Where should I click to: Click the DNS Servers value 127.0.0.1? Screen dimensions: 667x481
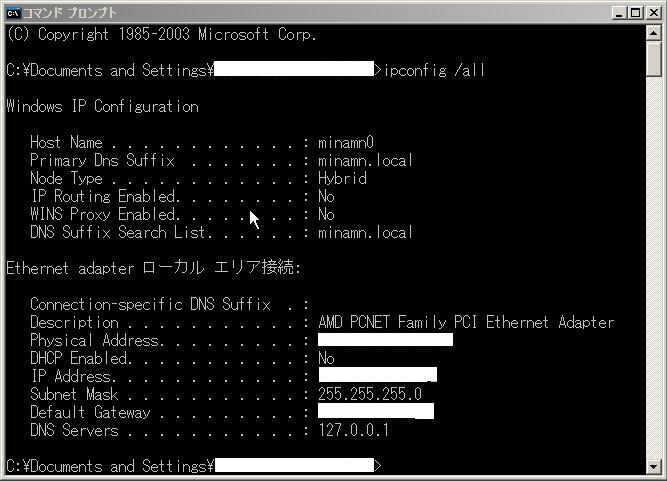coord(353,430)
